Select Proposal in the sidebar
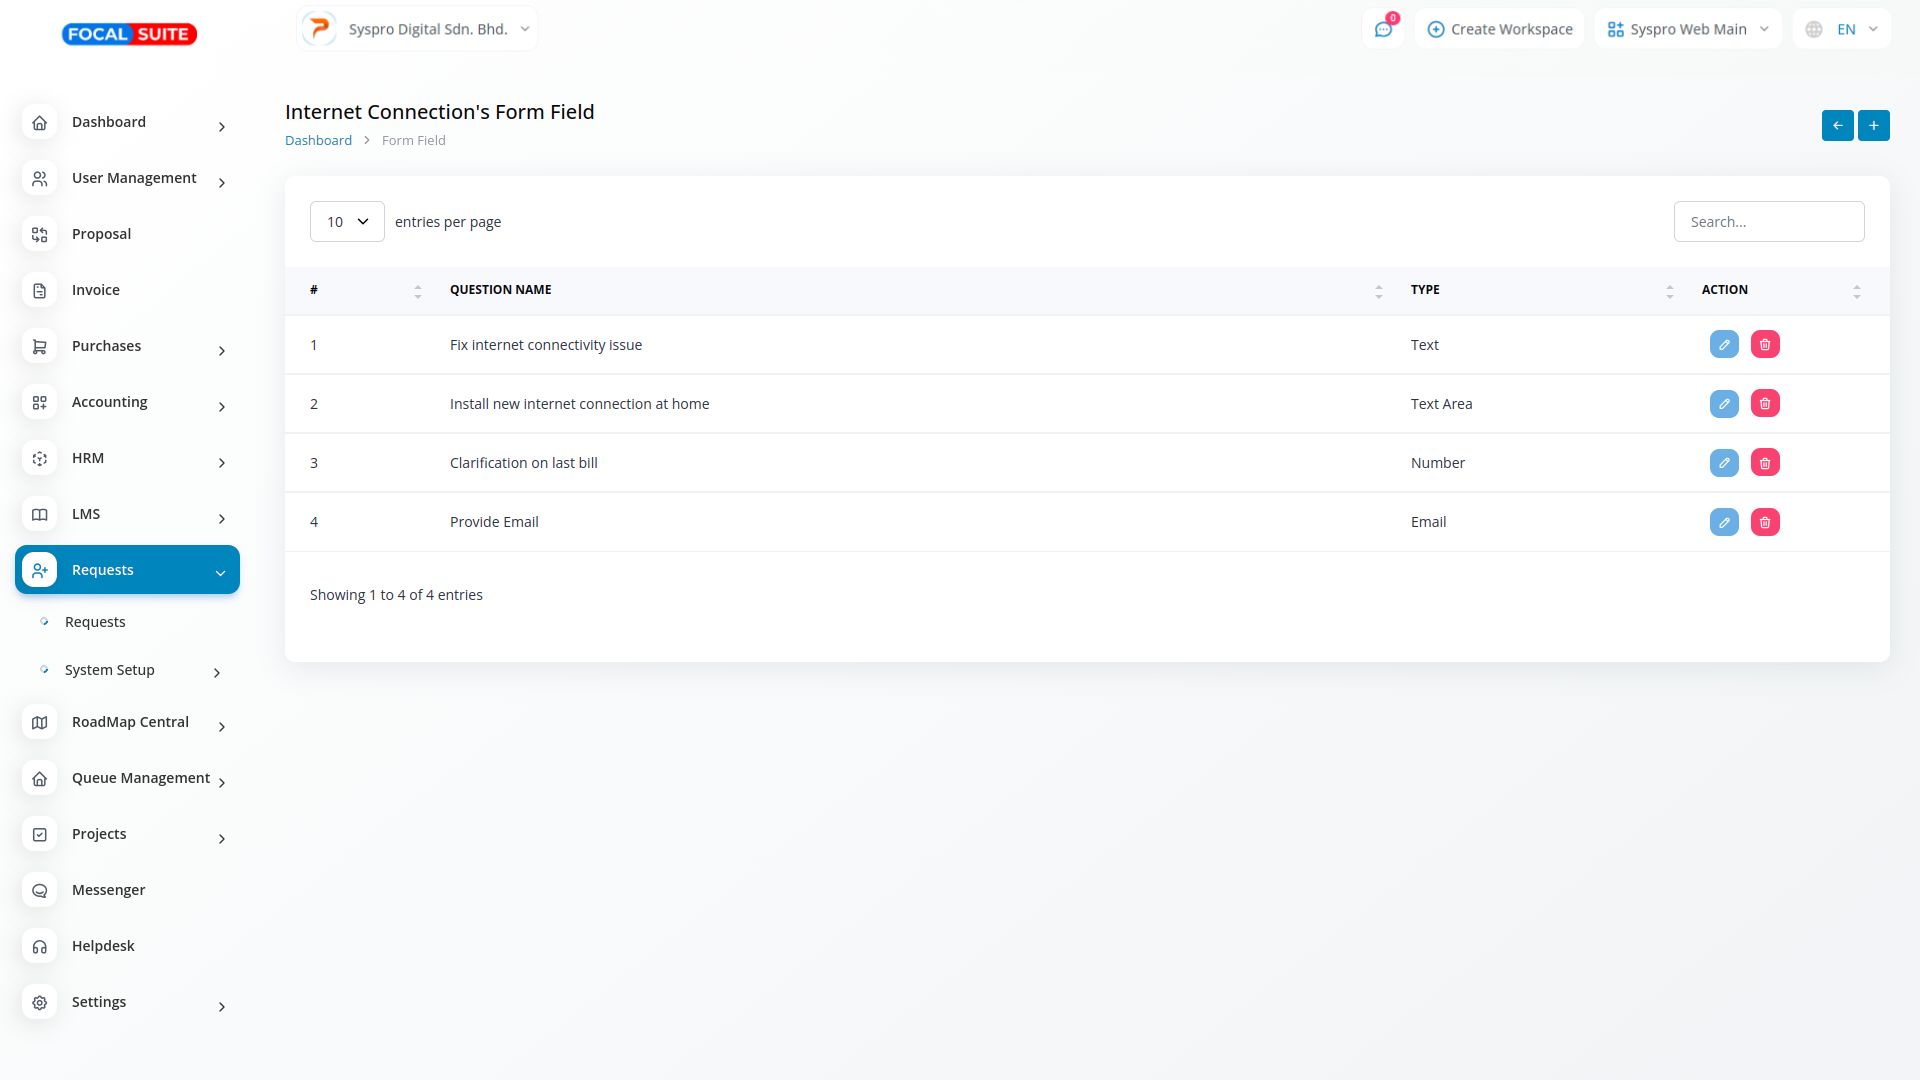 point(101,234)
